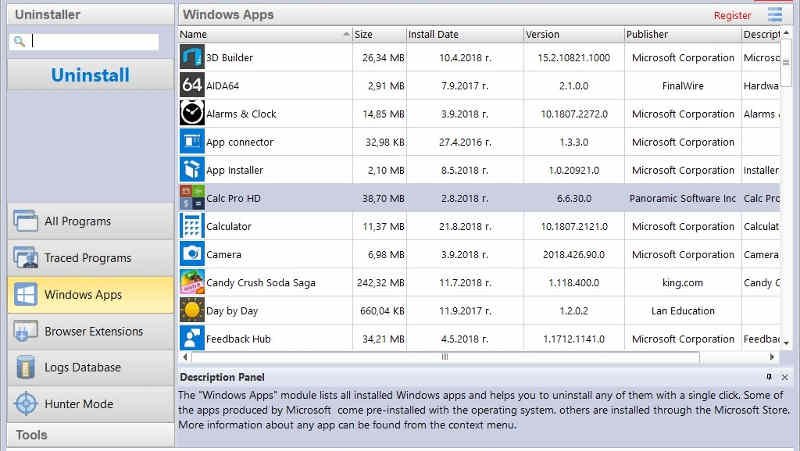Pin the Description Panel

pyautogui.click(x=769, y=377)
